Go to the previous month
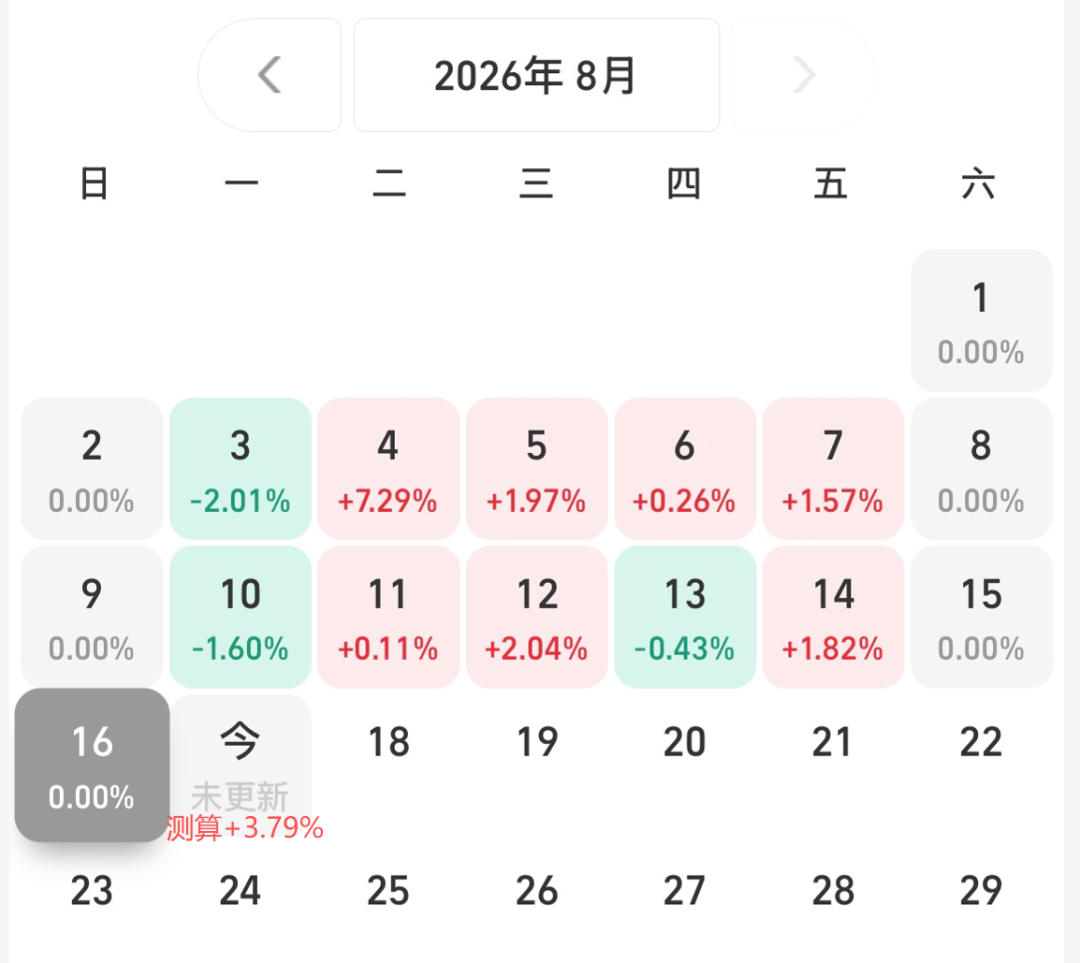 [x=269, y=74]
